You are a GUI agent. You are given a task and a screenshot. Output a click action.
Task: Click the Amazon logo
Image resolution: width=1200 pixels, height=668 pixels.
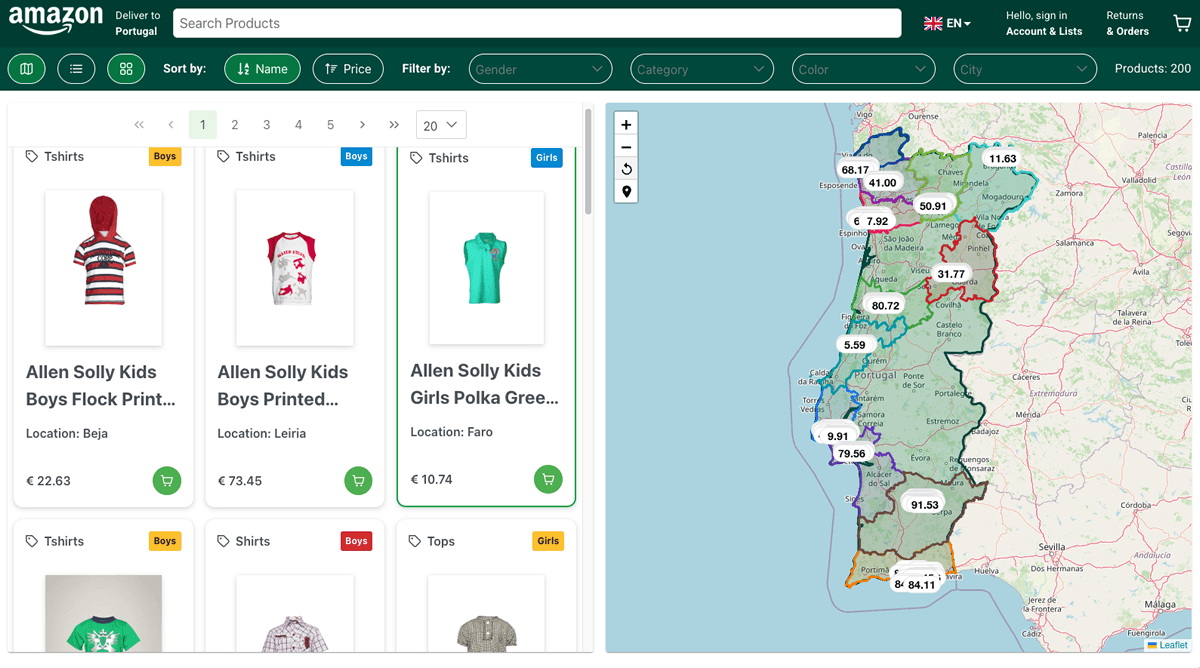[56, 20]
